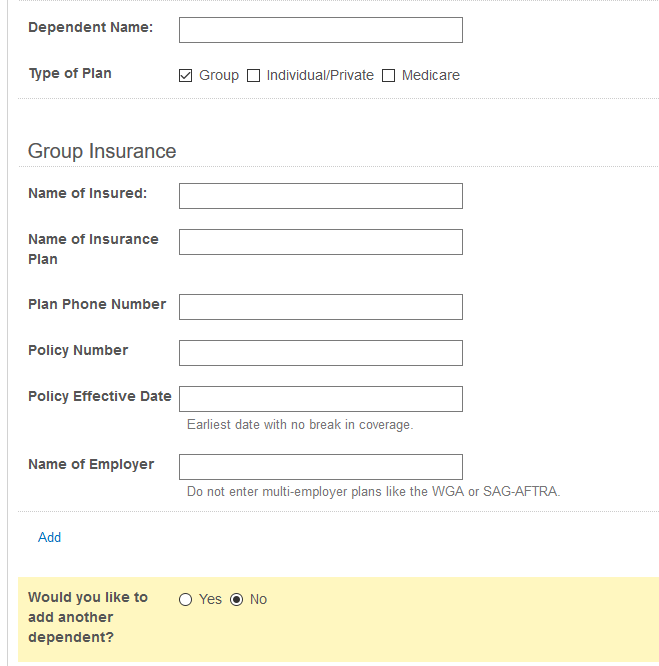Click the 'Would you like to add another dependent?' text
Screen dimensions: 659x666
(x=87, y=617)
